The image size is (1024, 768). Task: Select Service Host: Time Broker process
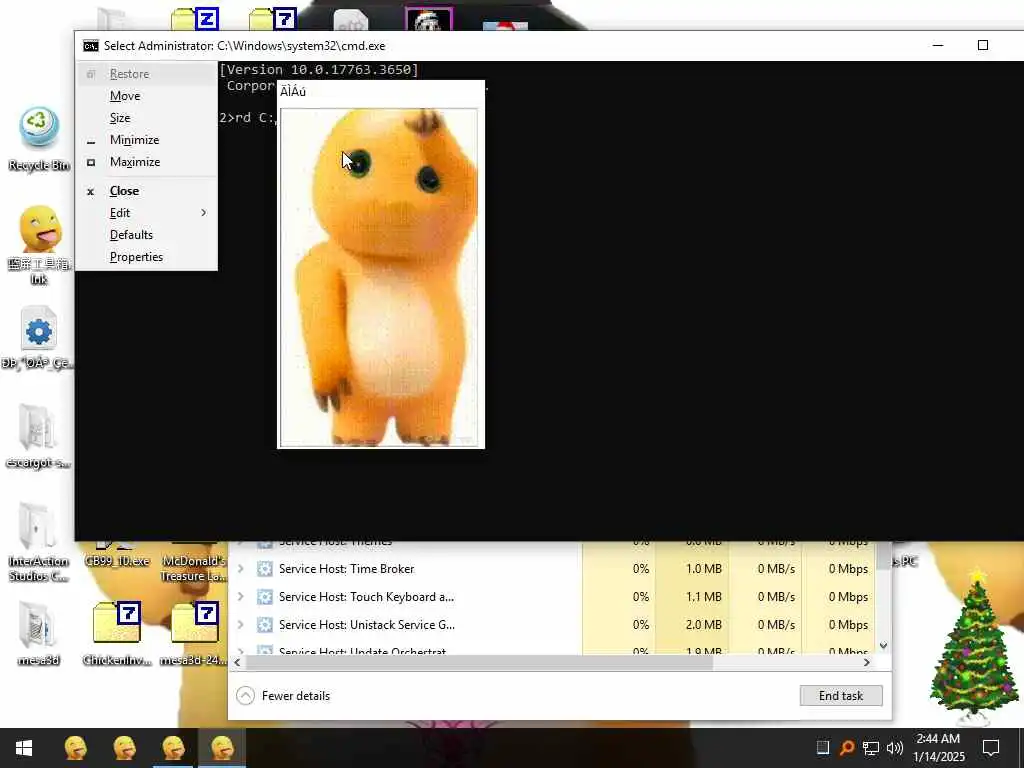tap(346, 569)
